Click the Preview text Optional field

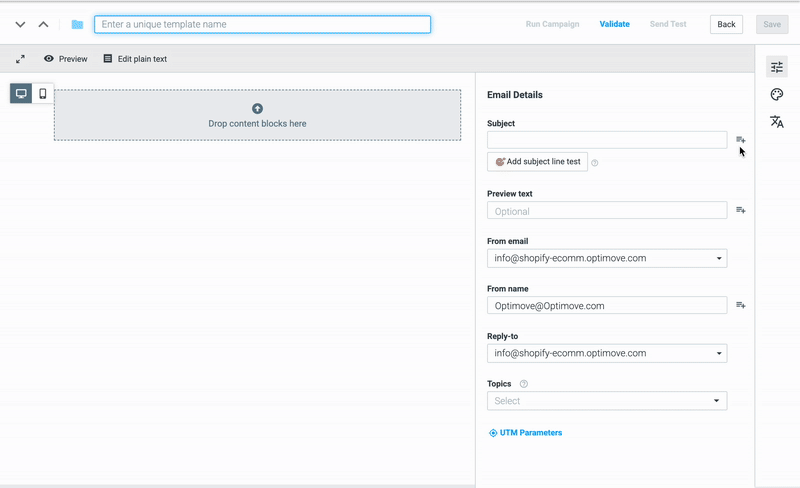607,210
